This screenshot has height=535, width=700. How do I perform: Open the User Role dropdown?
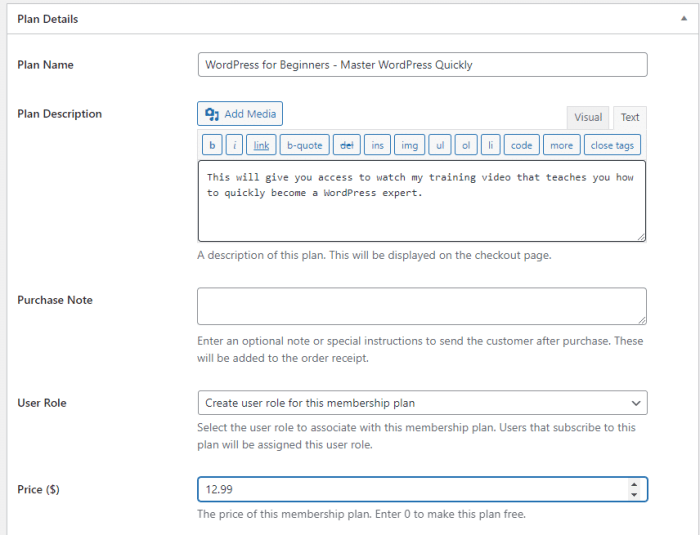coord(422,403)
